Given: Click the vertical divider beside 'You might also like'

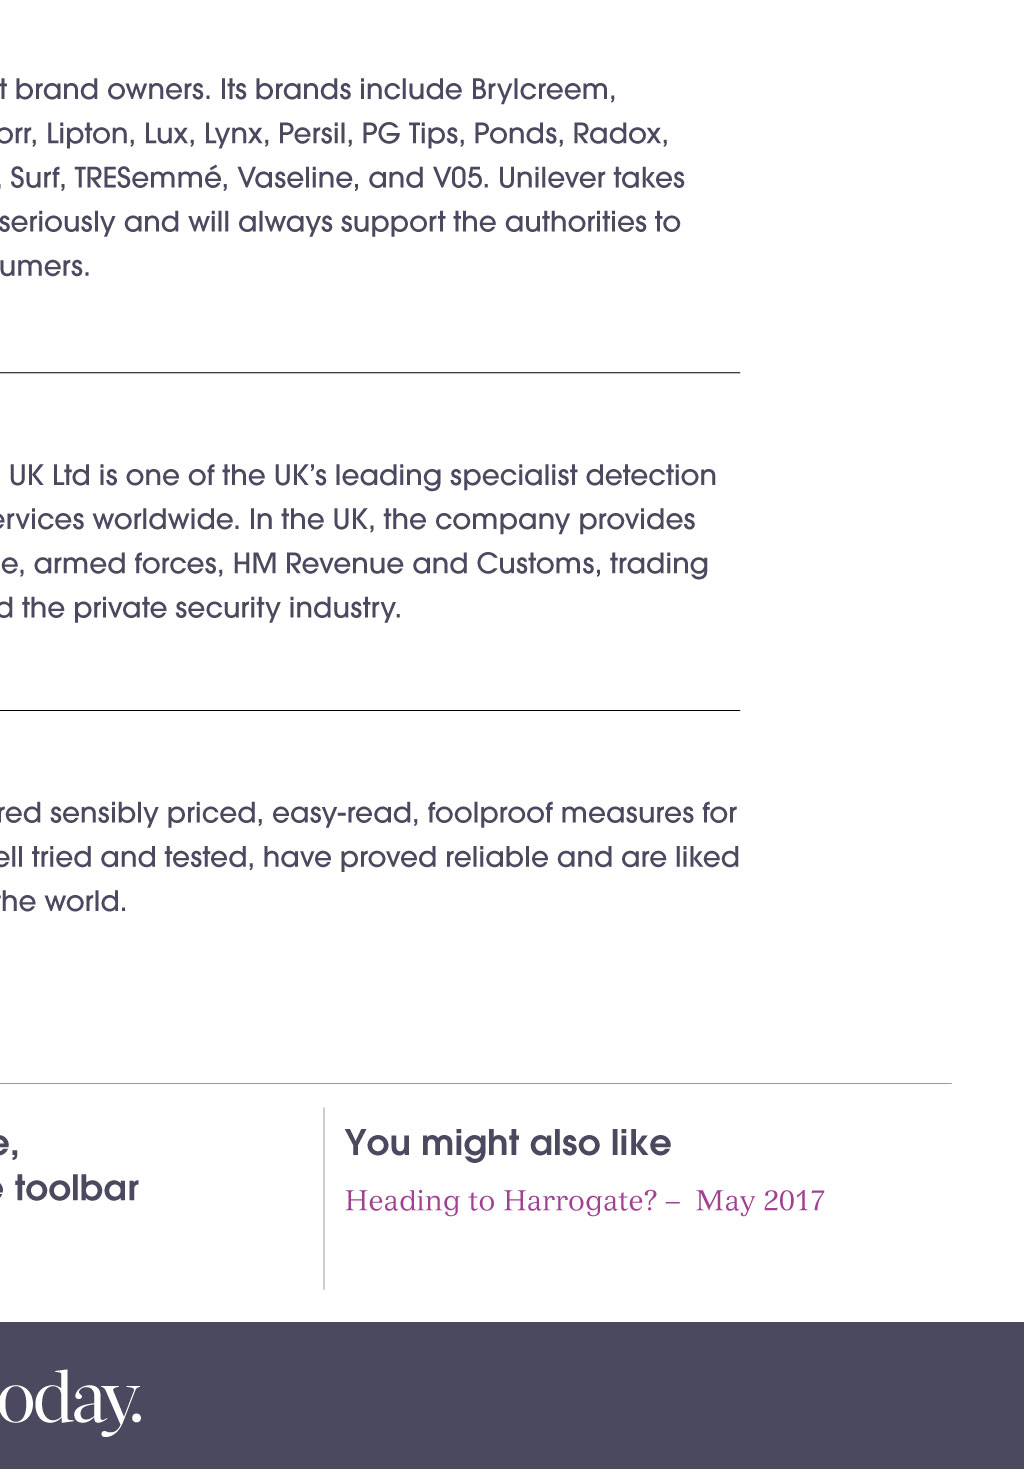Looking at the screenshot, I should point(324,1198).
